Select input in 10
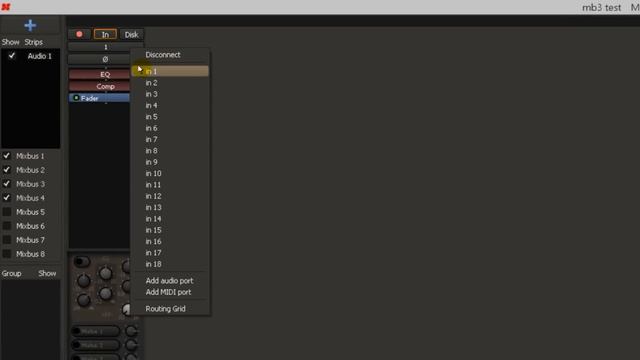 171,173
